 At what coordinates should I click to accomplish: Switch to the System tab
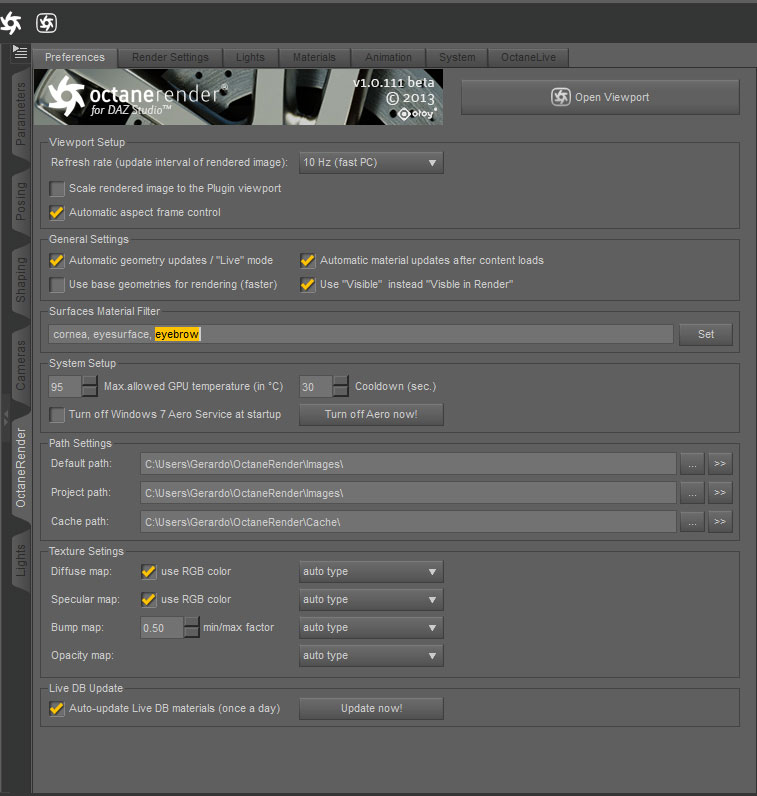pyautogui.click(x=457, y=57)
